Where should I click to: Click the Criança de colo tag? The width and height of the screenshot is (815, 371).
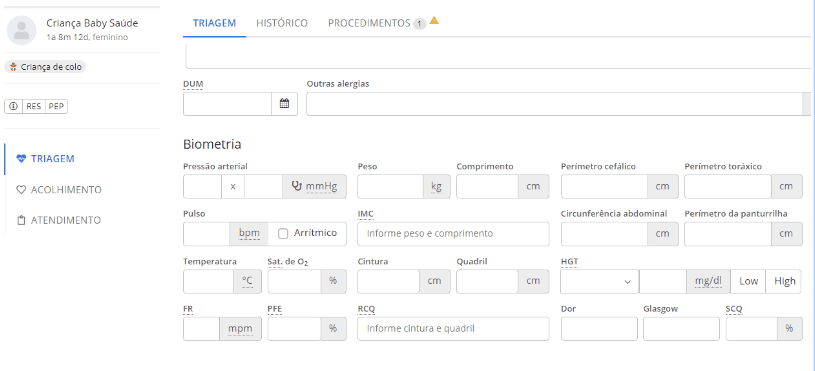point(45,67)
